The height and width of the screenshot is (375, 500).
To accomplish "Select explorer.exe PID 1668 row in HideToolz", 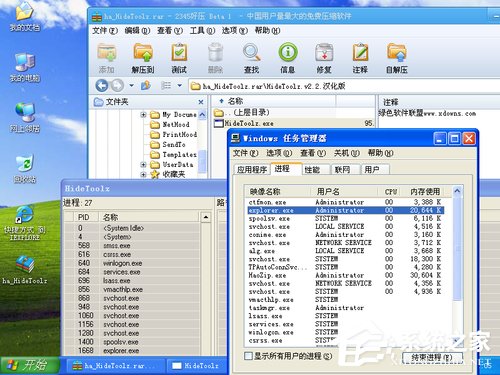I will (133, 351).
